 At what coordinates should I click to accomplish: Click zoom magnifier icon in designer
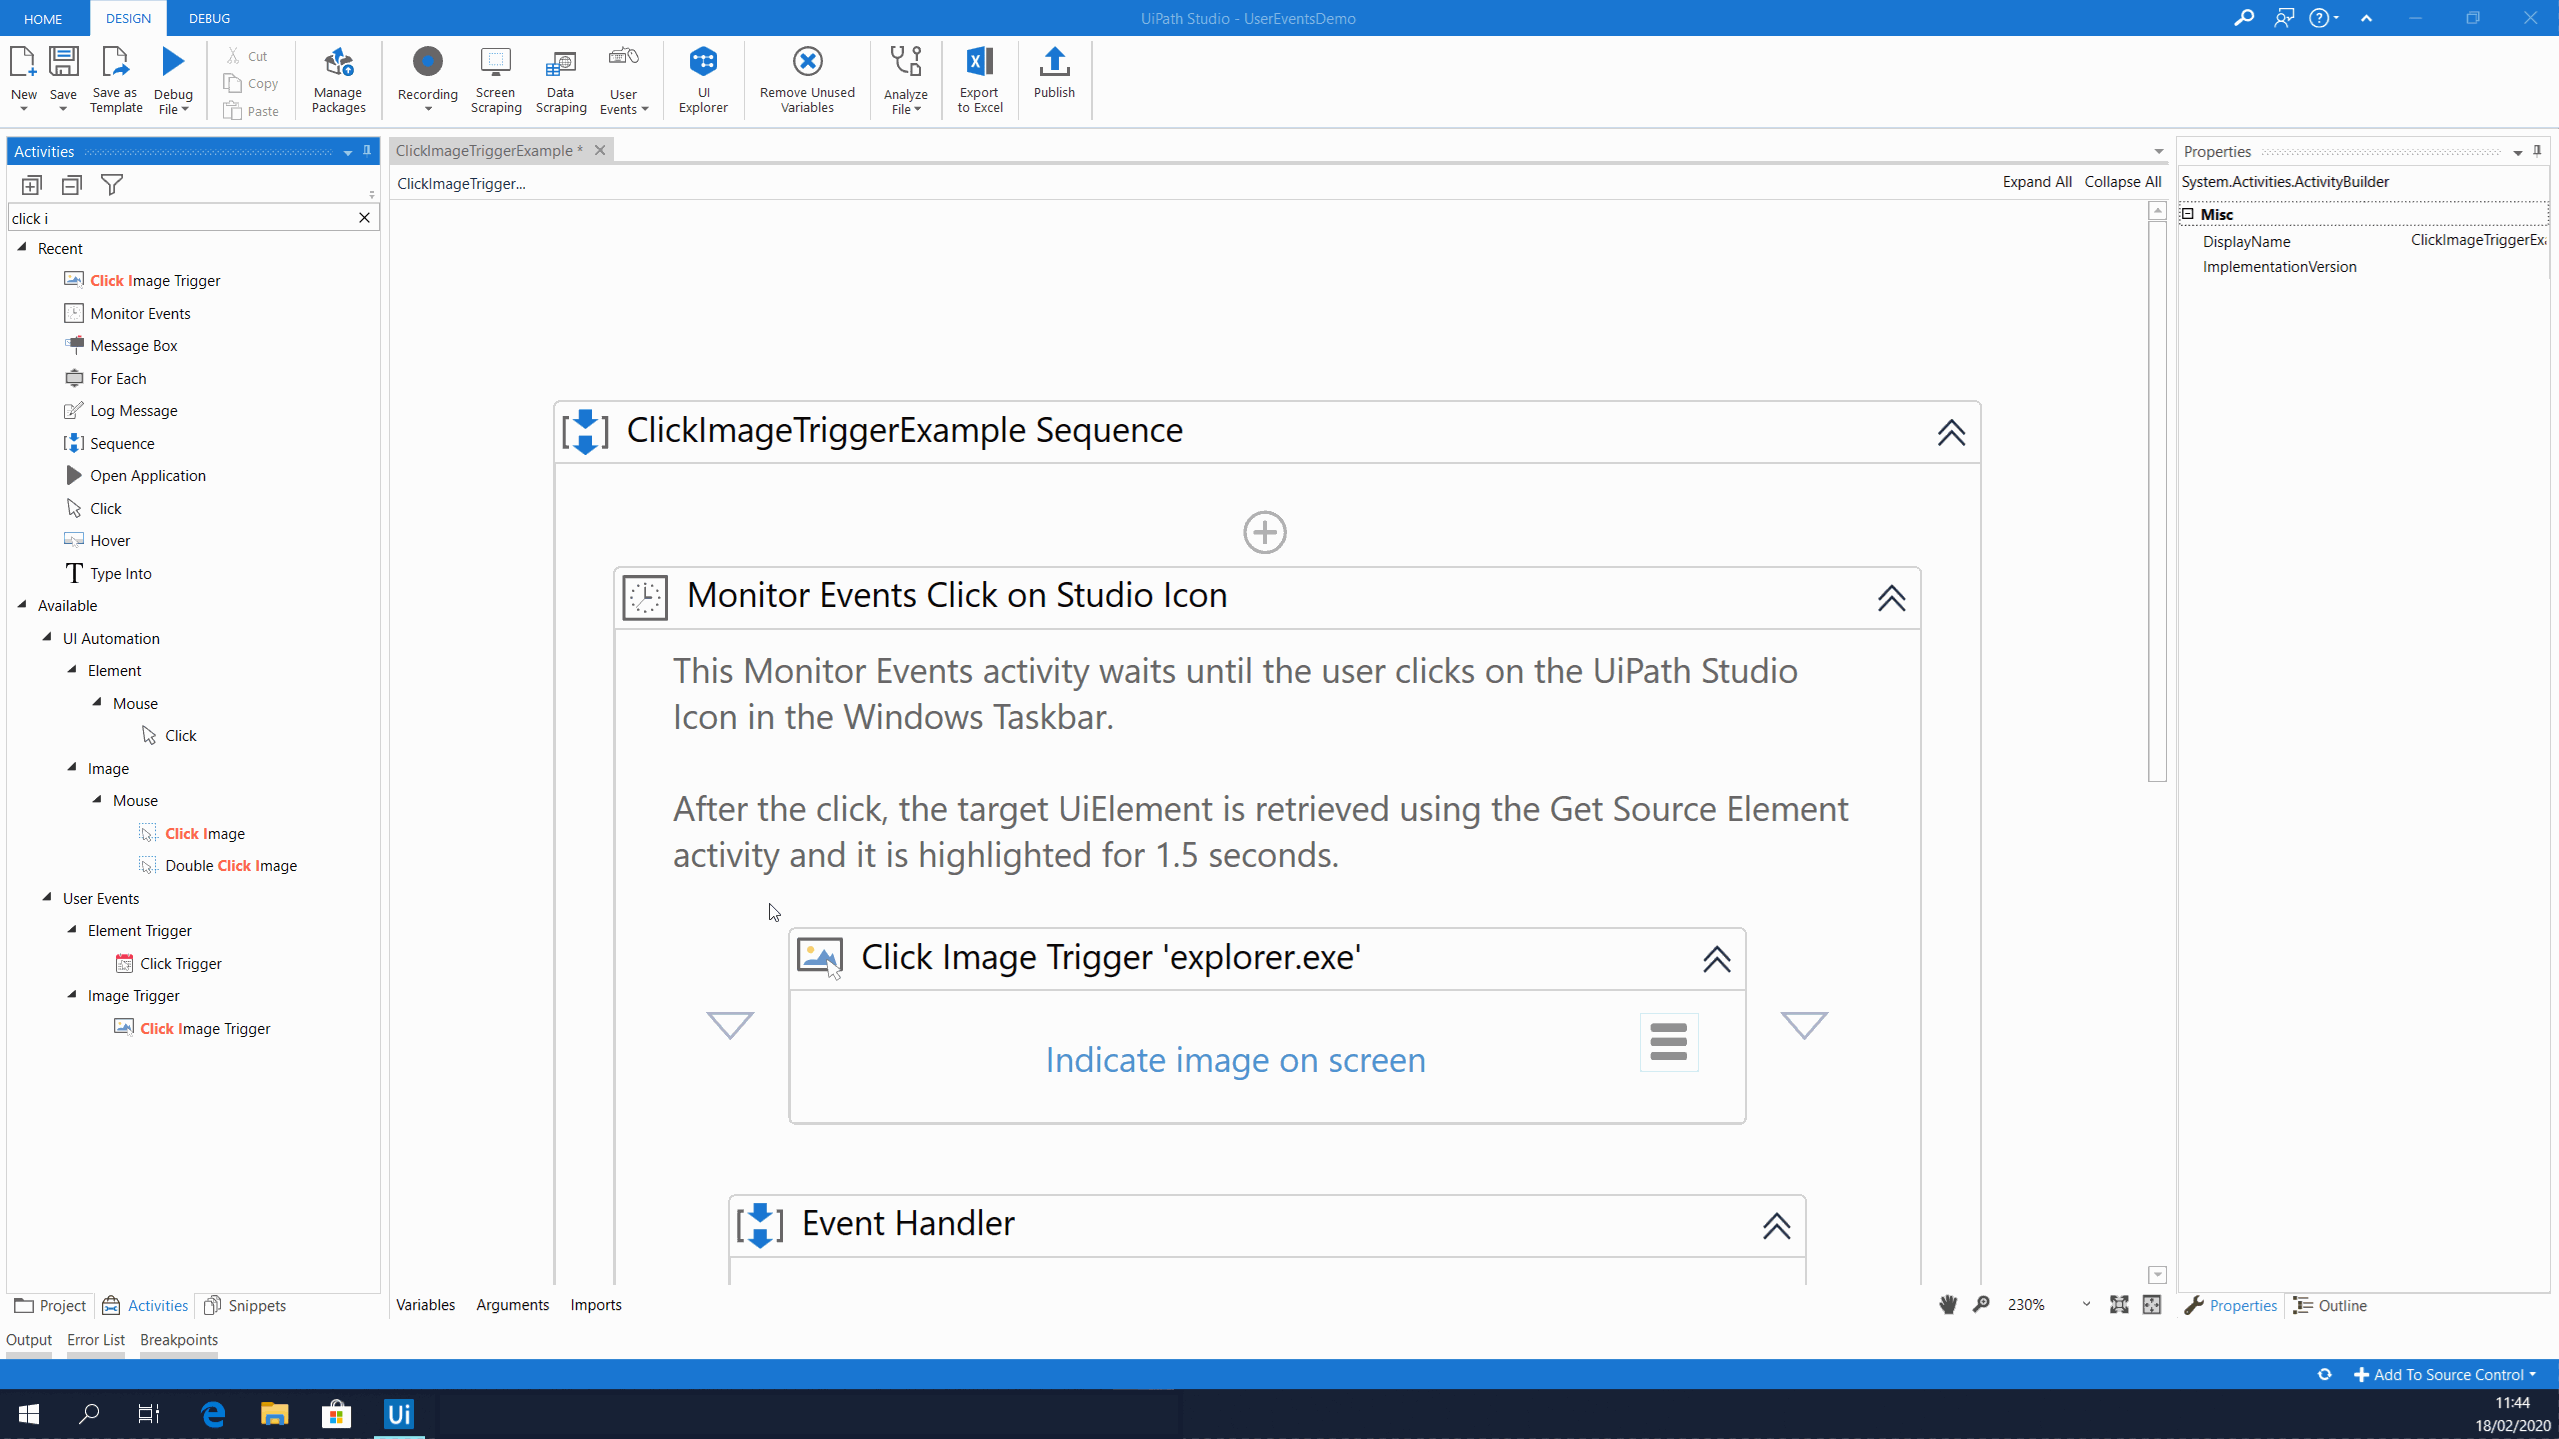coord(1980,1304)
